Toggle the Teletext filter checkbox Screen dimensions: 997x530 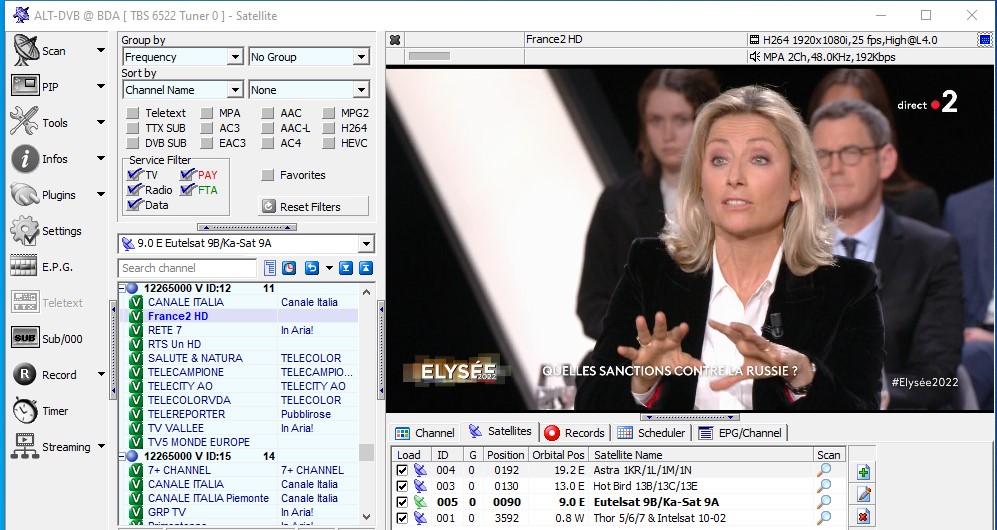[133, 113]
